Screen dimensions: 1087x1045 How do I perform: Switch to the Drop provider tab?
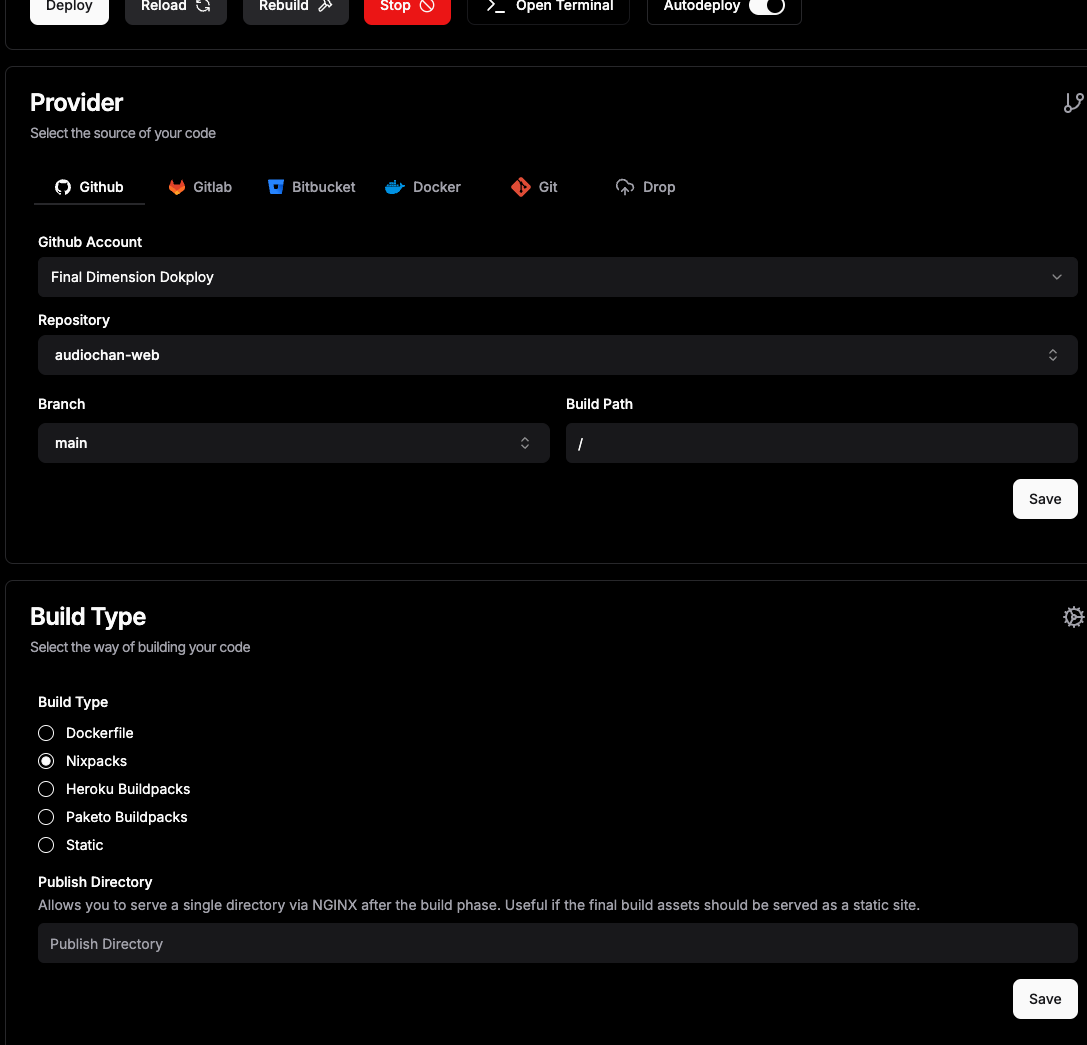tap(645, 187)
